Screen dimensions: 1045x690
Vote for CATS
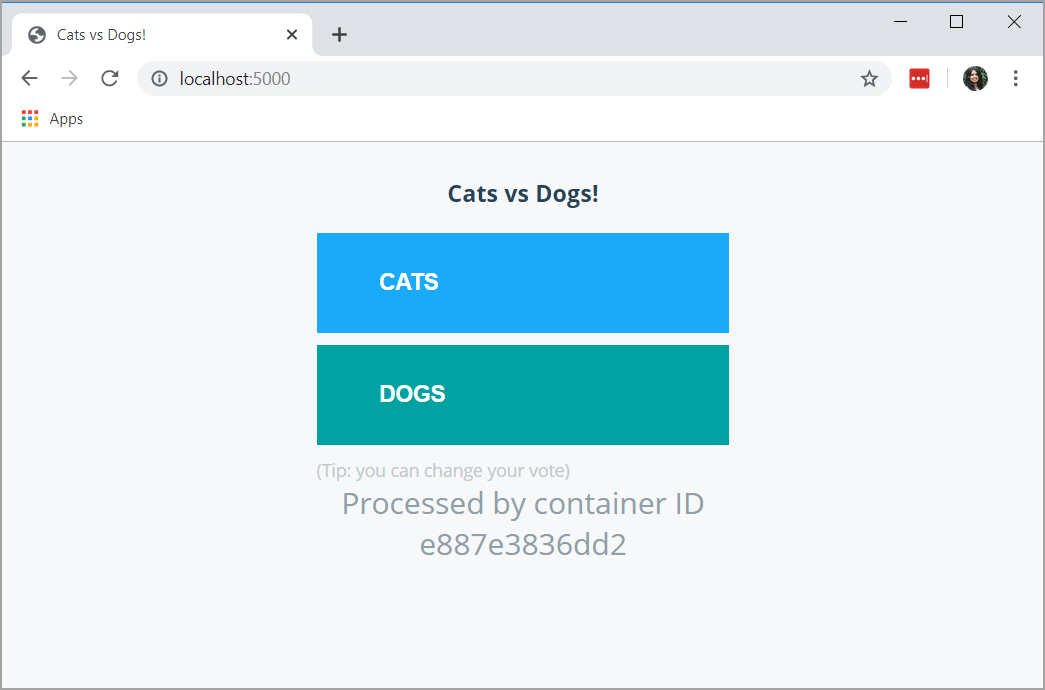(522, 282)
